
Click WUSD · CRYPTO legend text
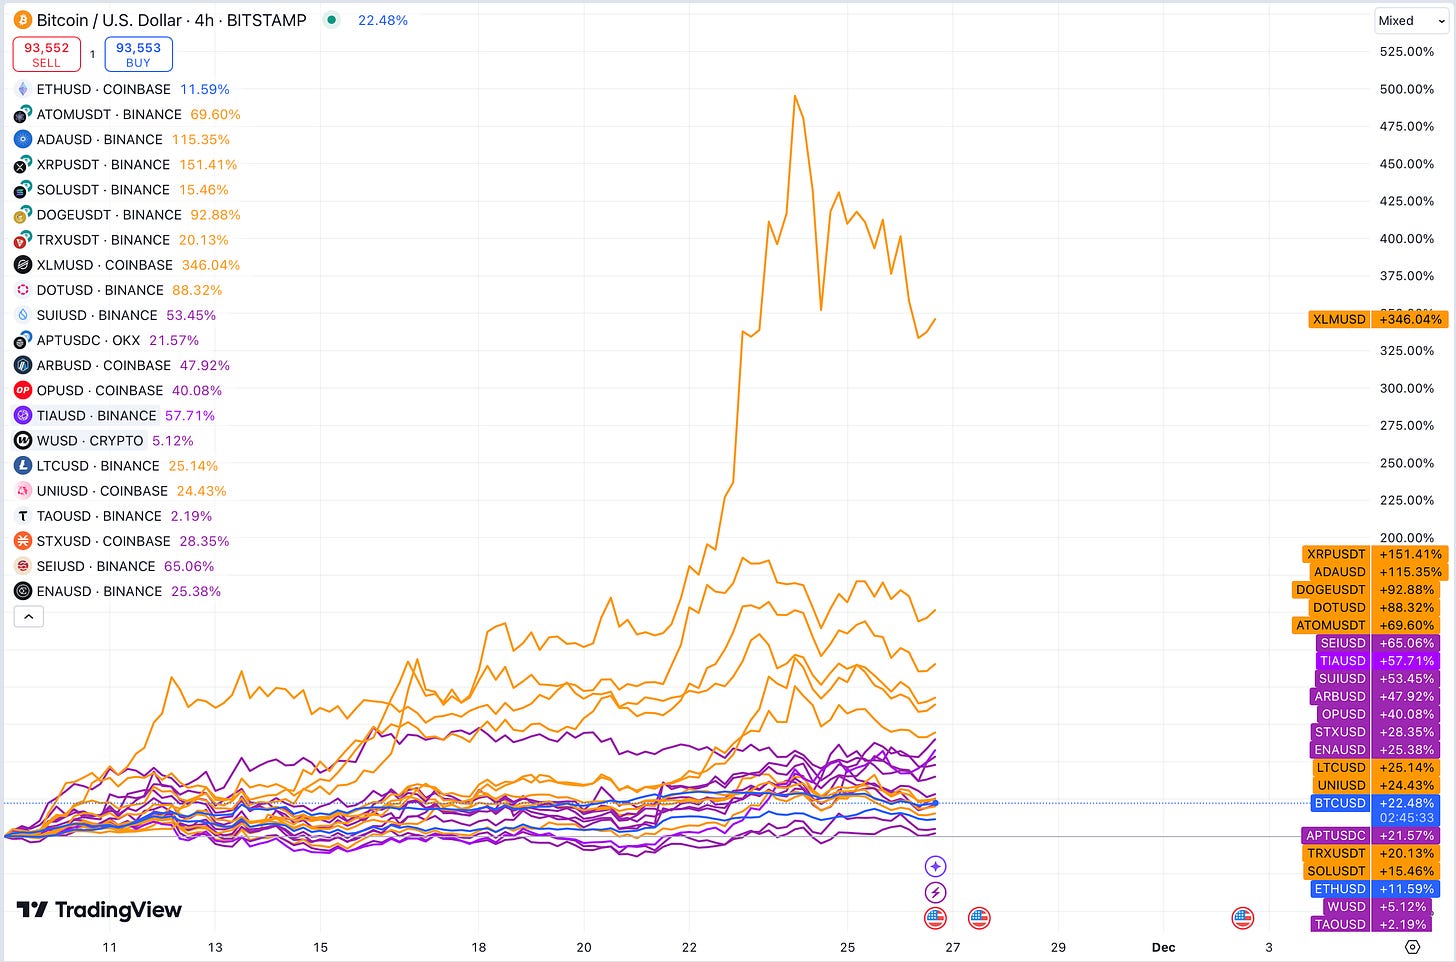[90, 440]
